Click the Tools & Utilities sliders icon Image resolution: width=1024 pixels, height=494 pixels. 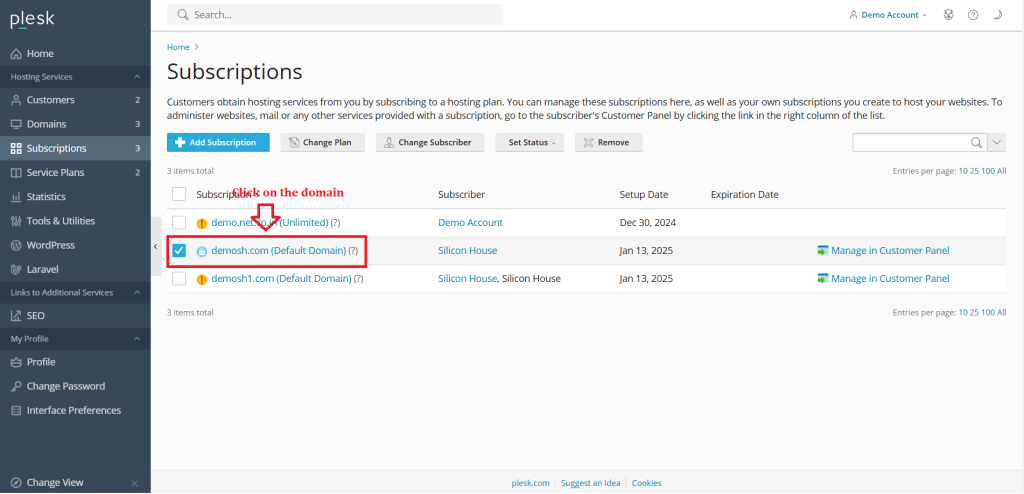coord(16,221)
